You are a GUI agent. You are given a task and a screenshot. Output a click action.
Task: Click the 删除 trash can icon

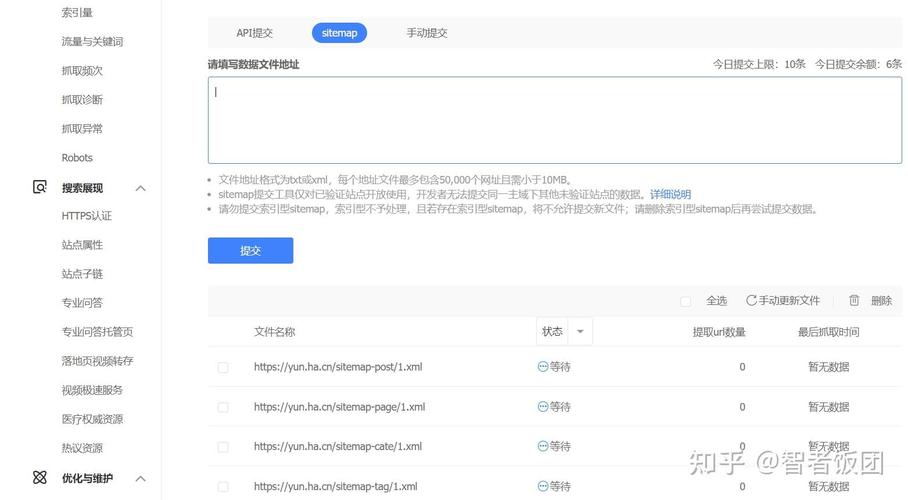coord(854,300)
